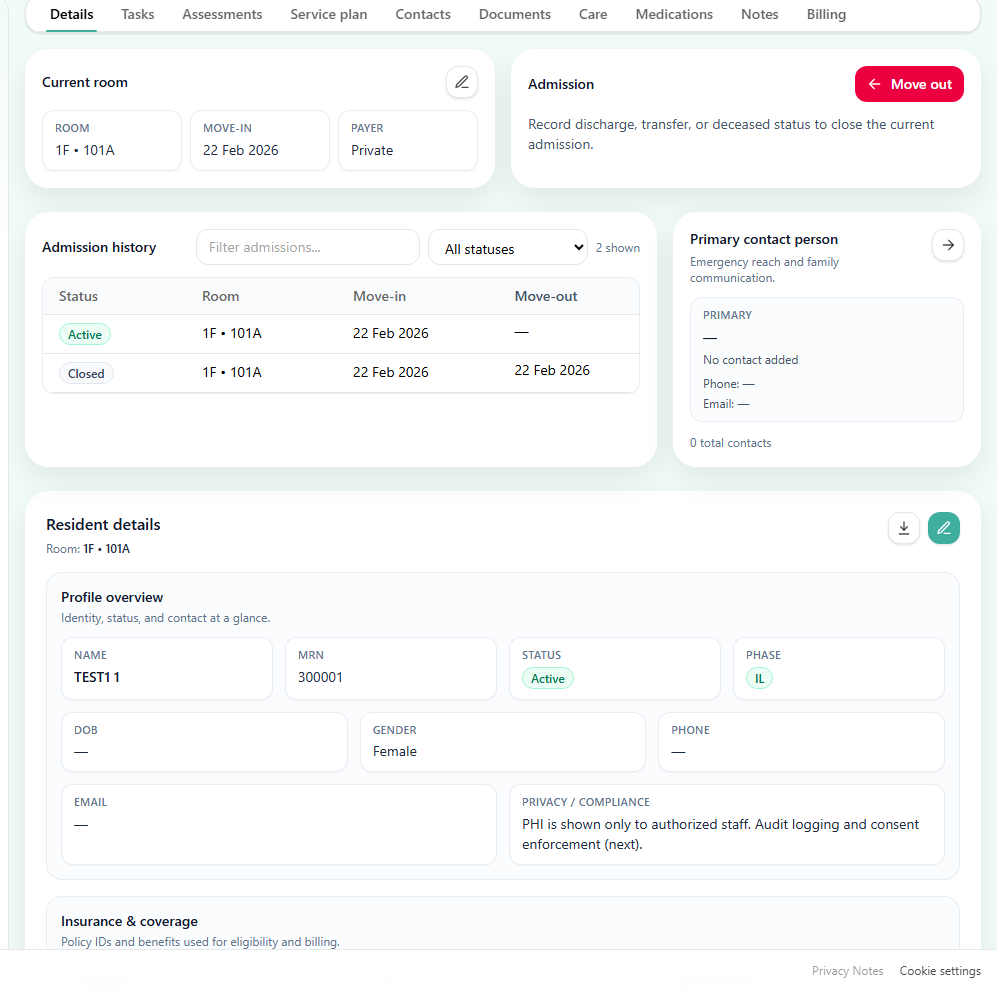997x990 pixels.
Task: Click the Move out button
Action: pyautogui.click(x=908, y=84)
